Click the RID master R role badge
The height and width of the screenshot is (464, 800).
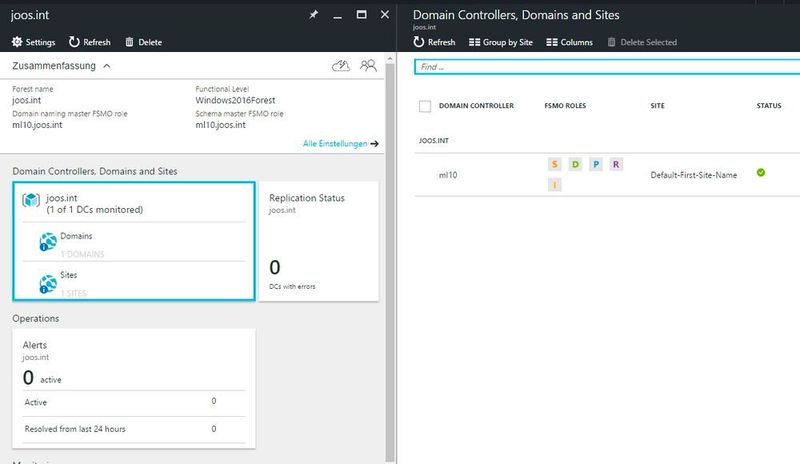pos(616,164)
